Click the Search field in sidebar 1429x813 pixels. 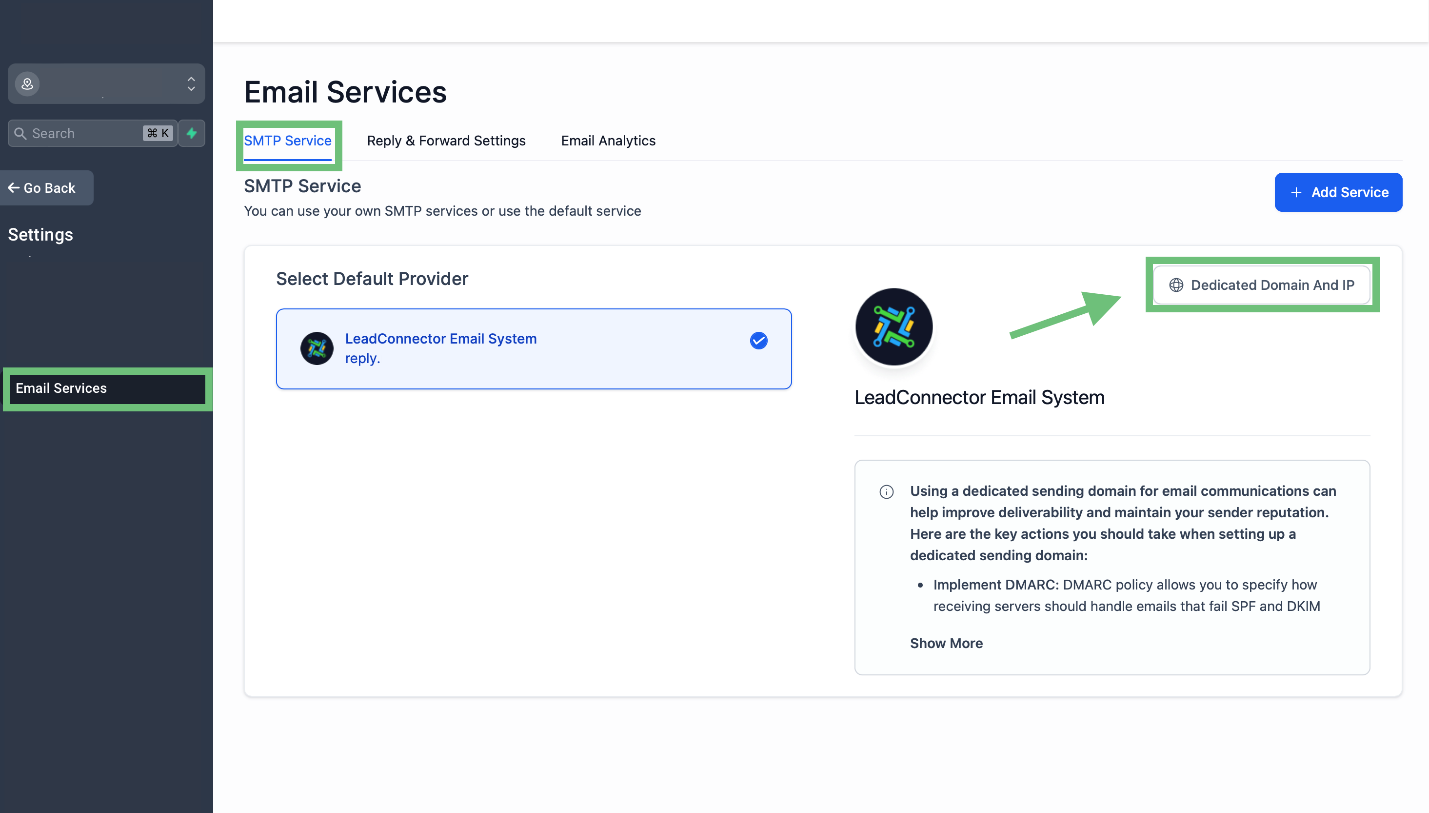tap(91, 133)
